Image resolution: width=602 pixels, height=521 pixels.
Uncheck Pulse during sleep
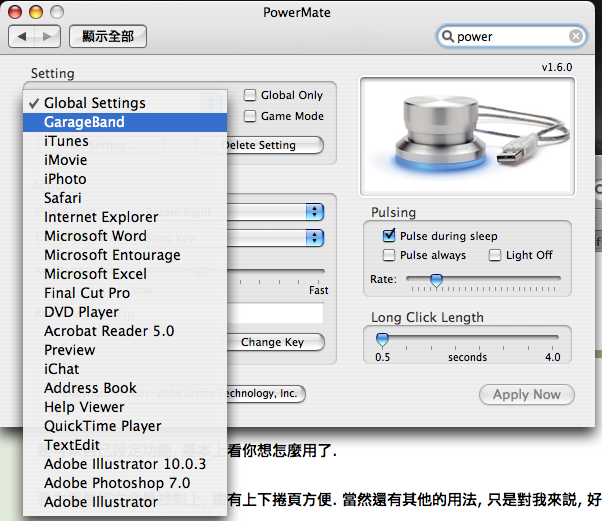click(x=389, y=235)
